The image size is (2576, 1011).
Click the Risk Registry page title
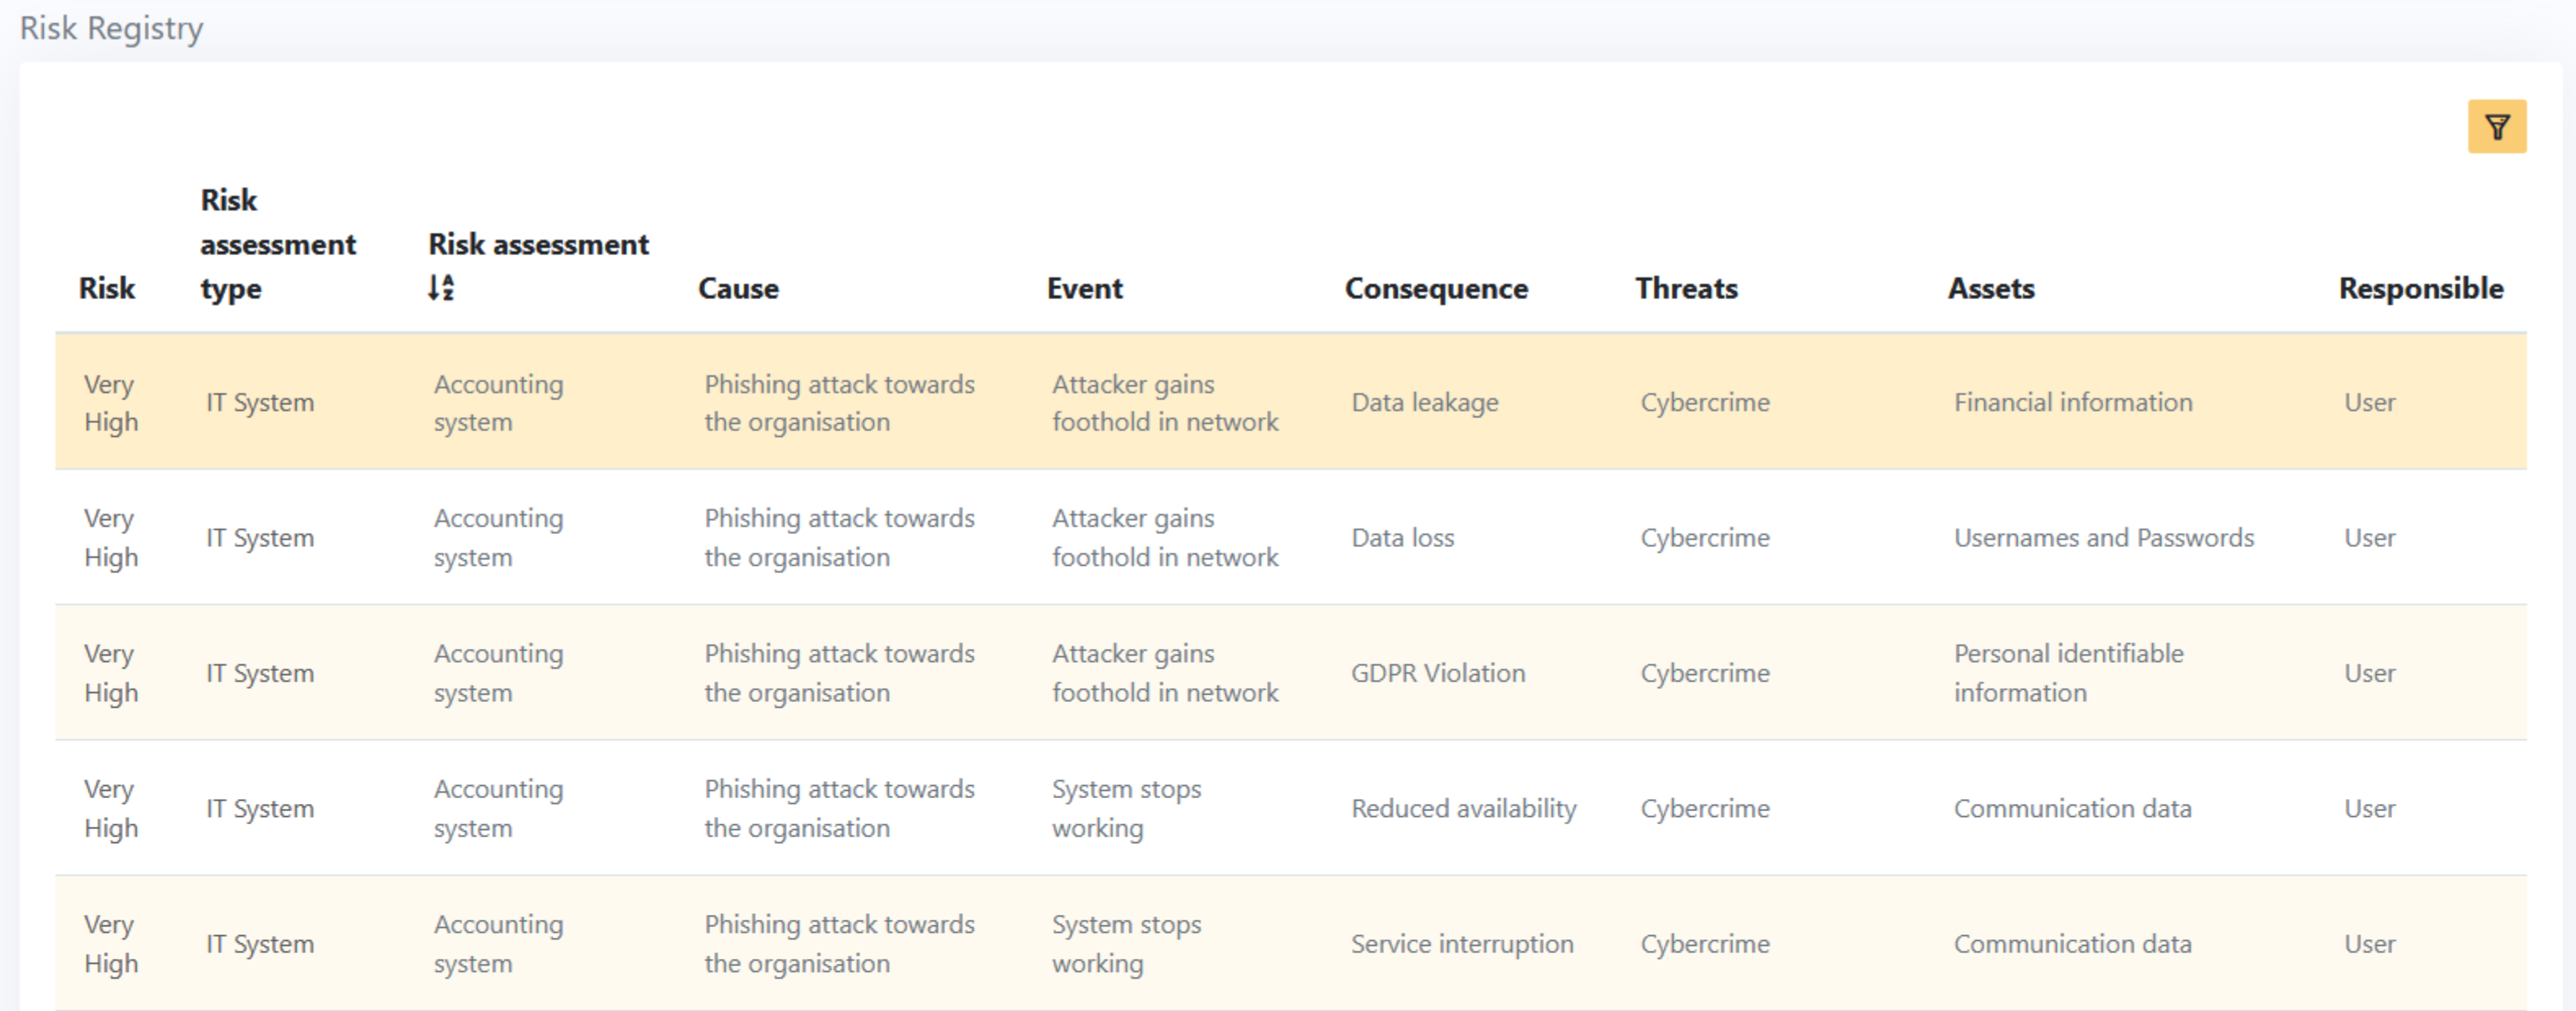click(x=111, y=28)
